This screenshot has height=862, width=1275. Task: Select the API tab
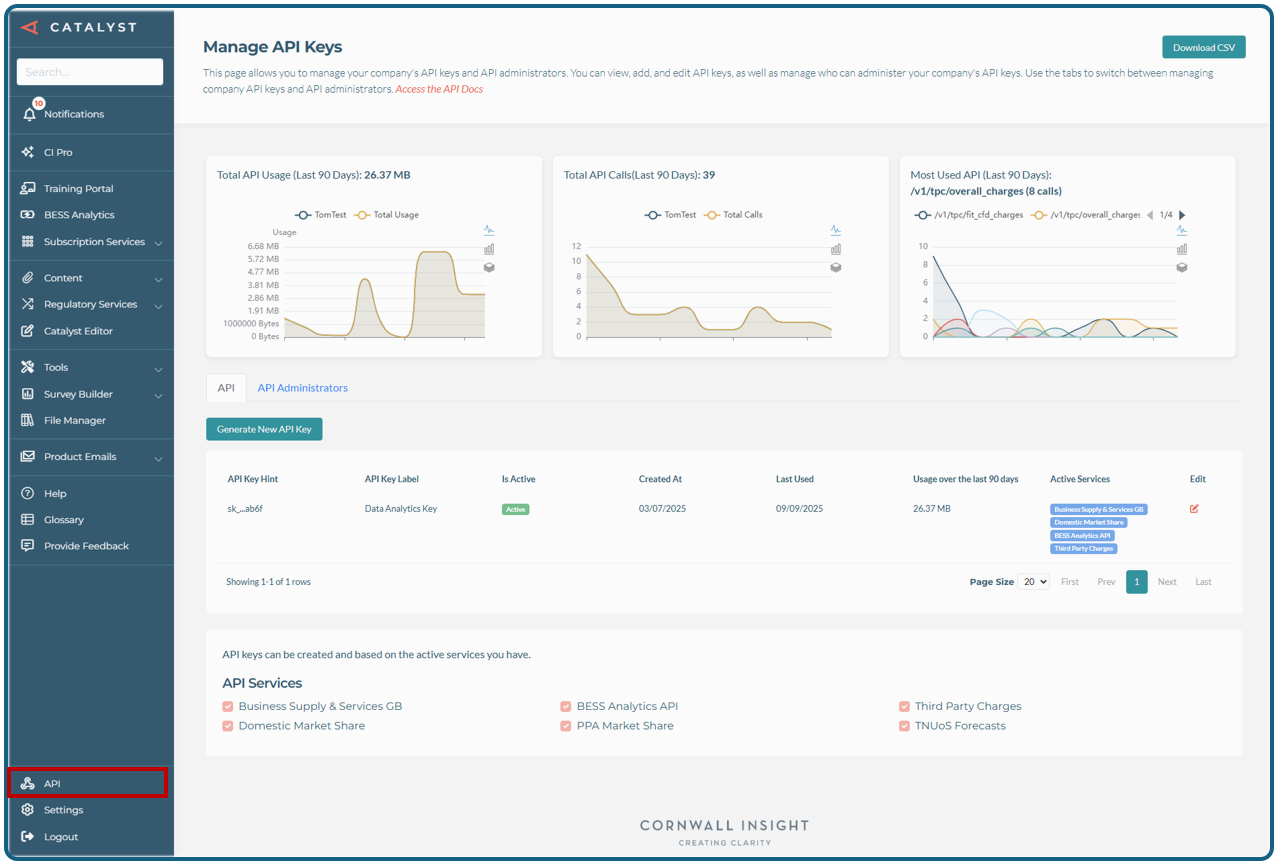pyautogui.click(x=226, y=387)
